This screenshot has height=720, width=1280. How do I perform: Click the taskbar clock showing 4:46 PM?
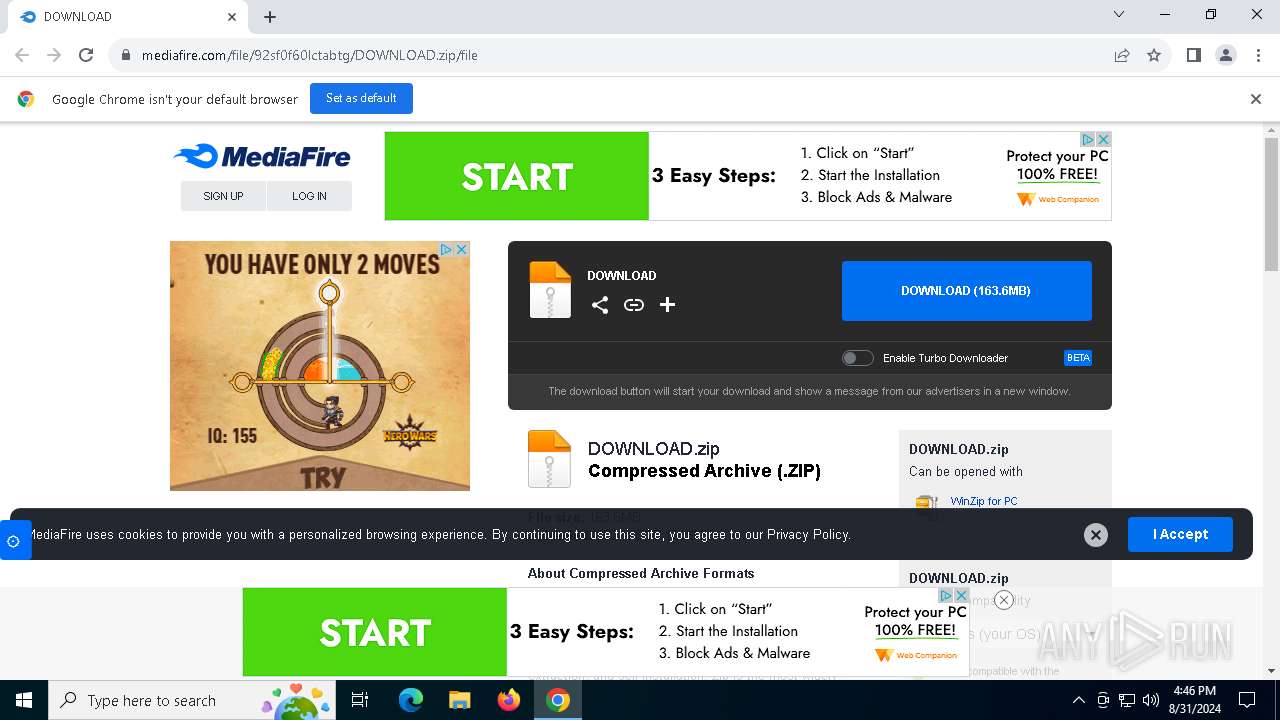coord(1194,700)
